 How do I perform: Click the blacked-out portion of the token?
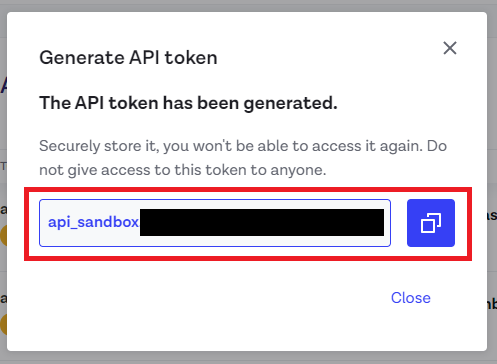262,222
